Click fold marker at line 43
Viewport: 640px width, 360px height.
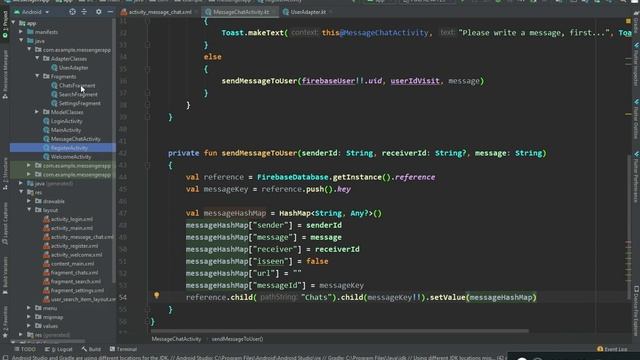[x=148, y=165]
